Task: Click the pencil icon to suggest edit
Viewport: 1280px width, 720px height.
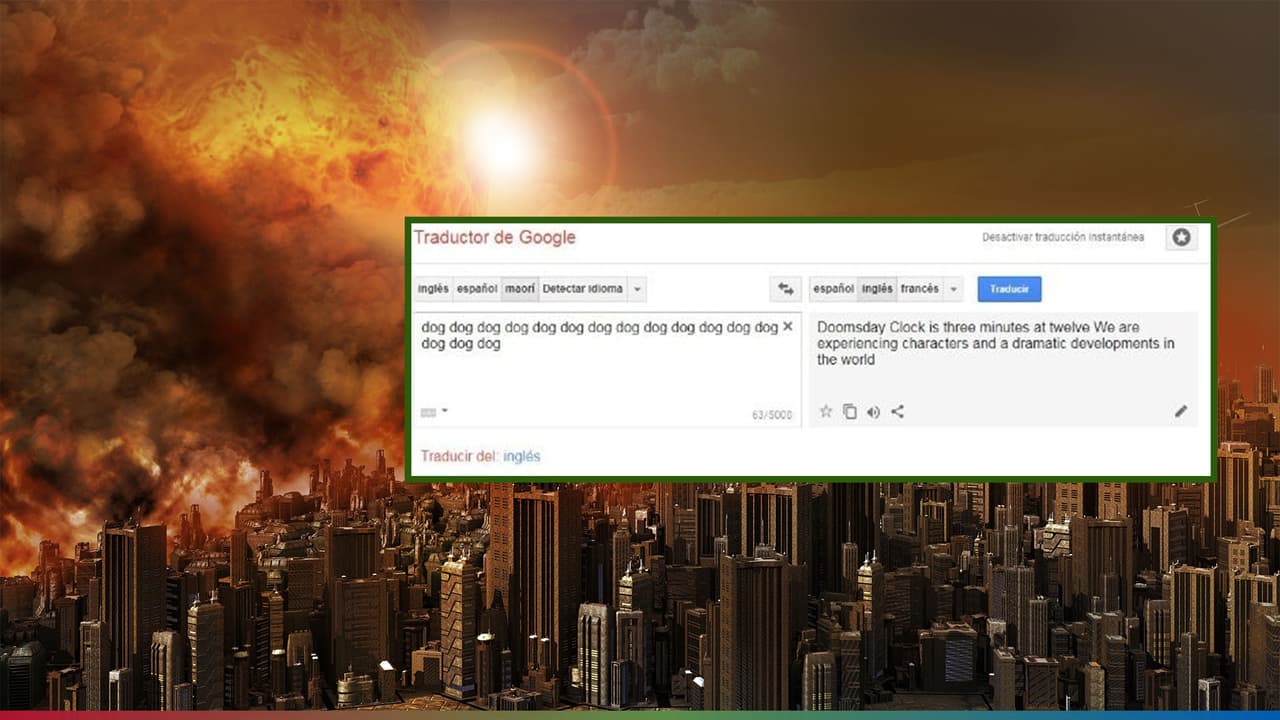Action: [1181, 411]
